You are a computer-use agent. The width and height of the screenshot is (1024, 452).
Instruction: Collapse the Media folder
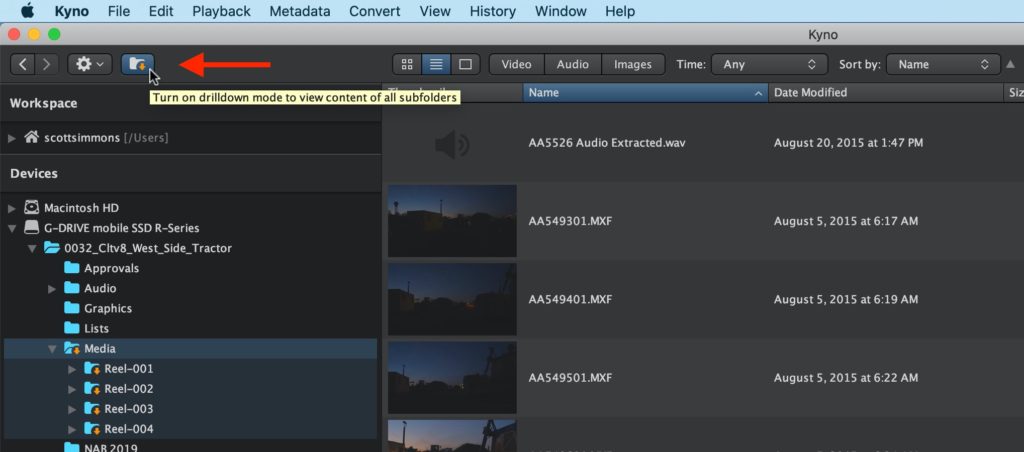52,349
